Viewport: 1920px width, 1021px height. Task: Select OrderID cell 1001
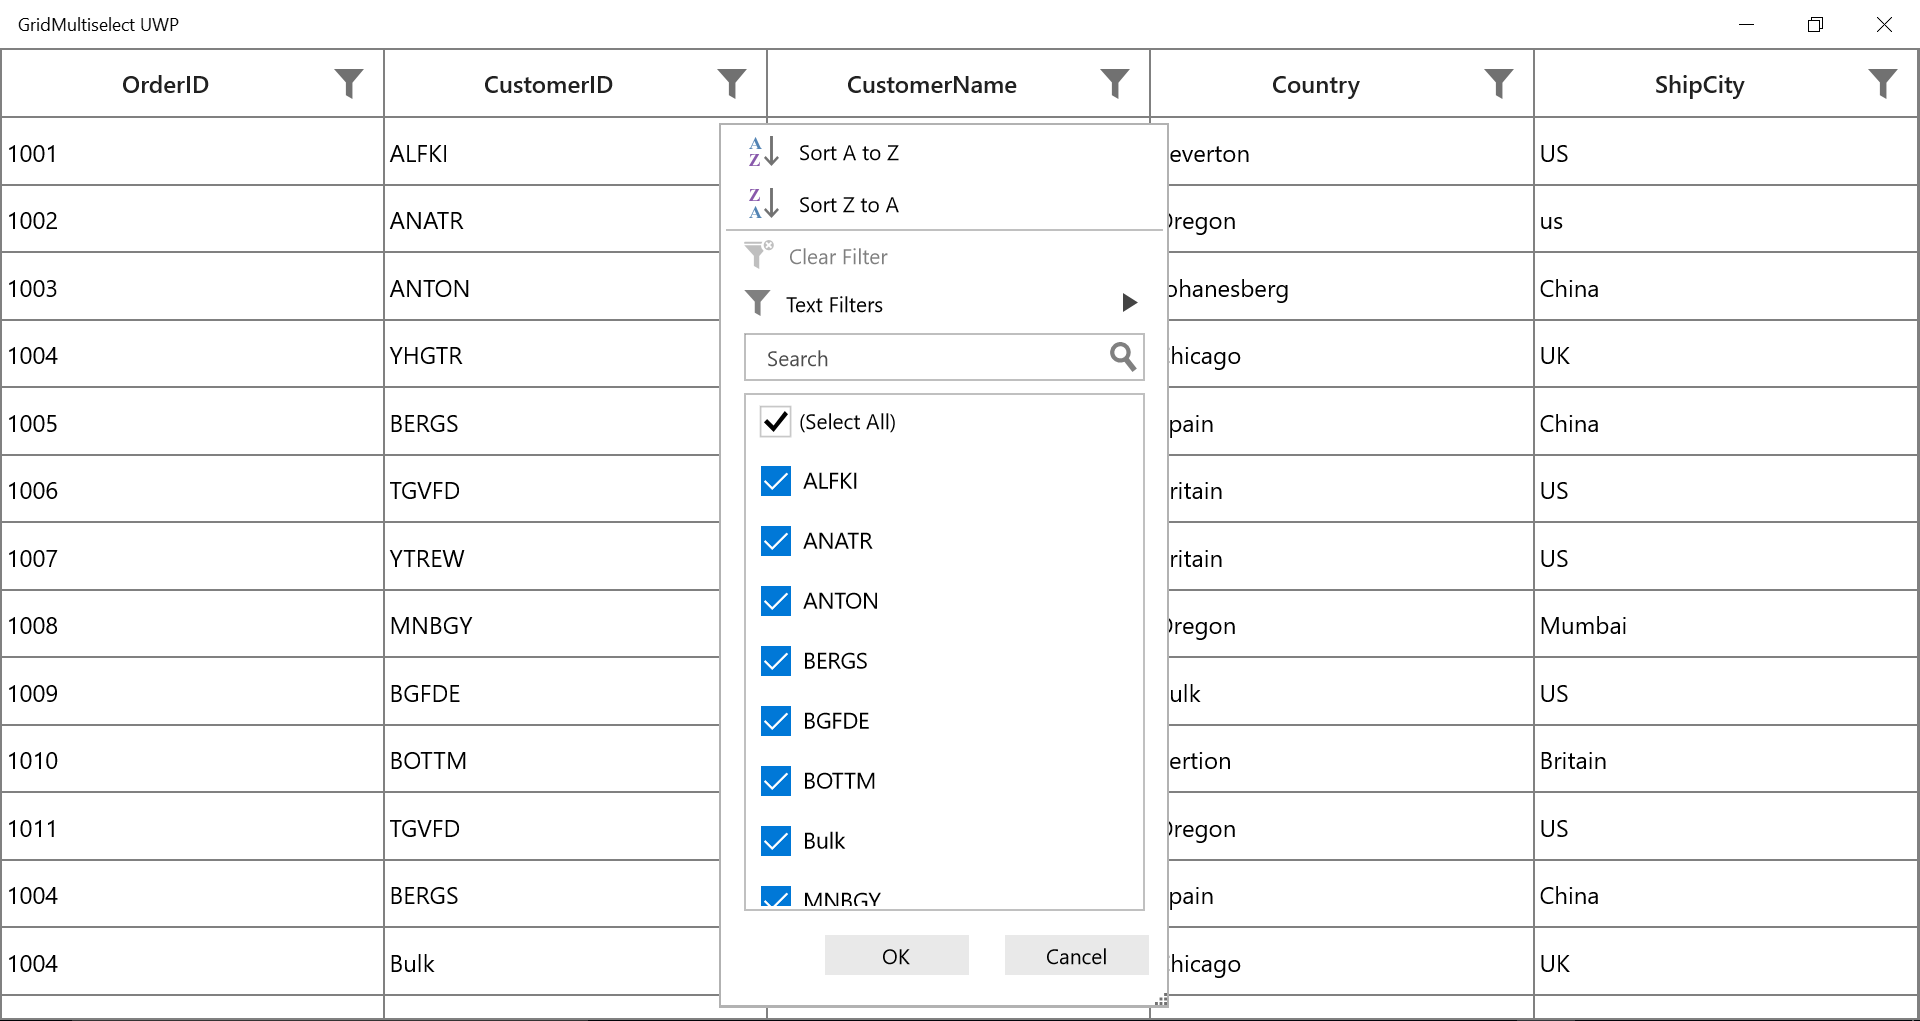pyautogui.click(x=192, y=153)
